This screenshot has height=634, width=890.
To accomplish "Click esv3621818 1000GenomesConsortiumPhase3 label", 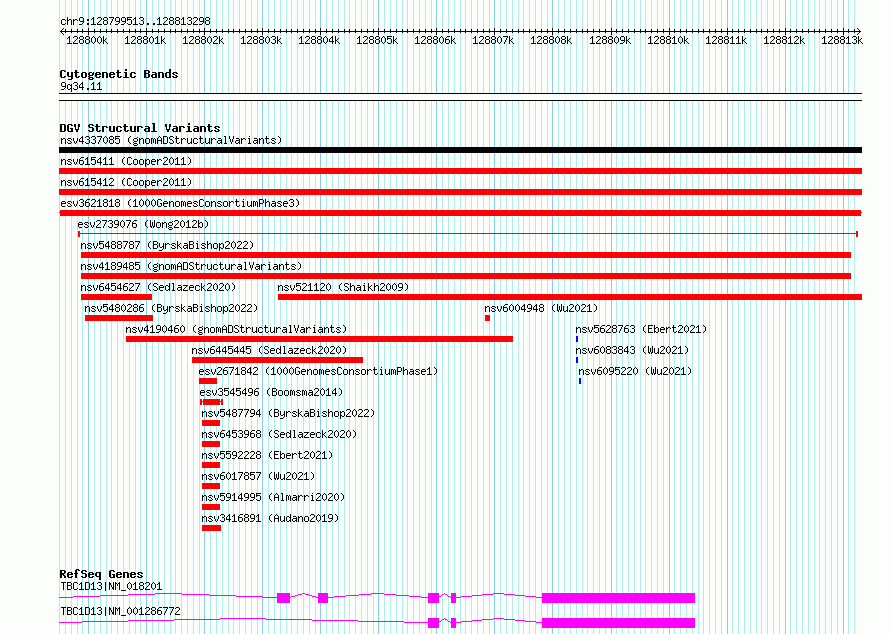I will click(180, 203).
